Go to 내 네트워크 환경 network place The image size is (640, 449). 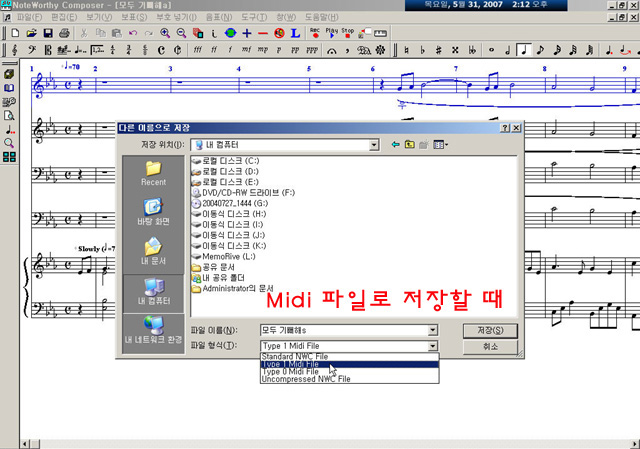click(153, 330)
